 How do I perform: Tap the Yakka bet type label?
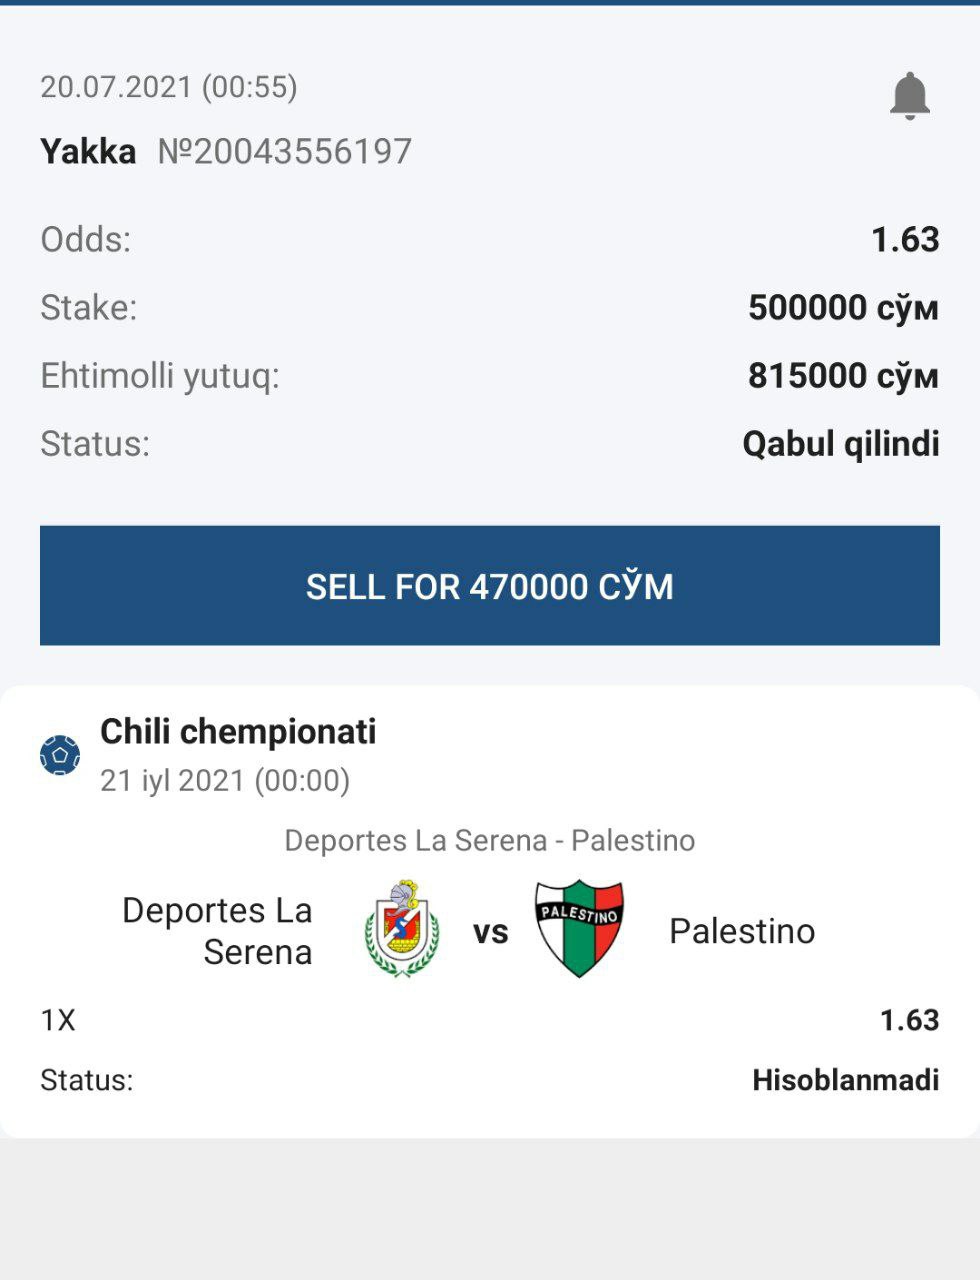point(88,151)
